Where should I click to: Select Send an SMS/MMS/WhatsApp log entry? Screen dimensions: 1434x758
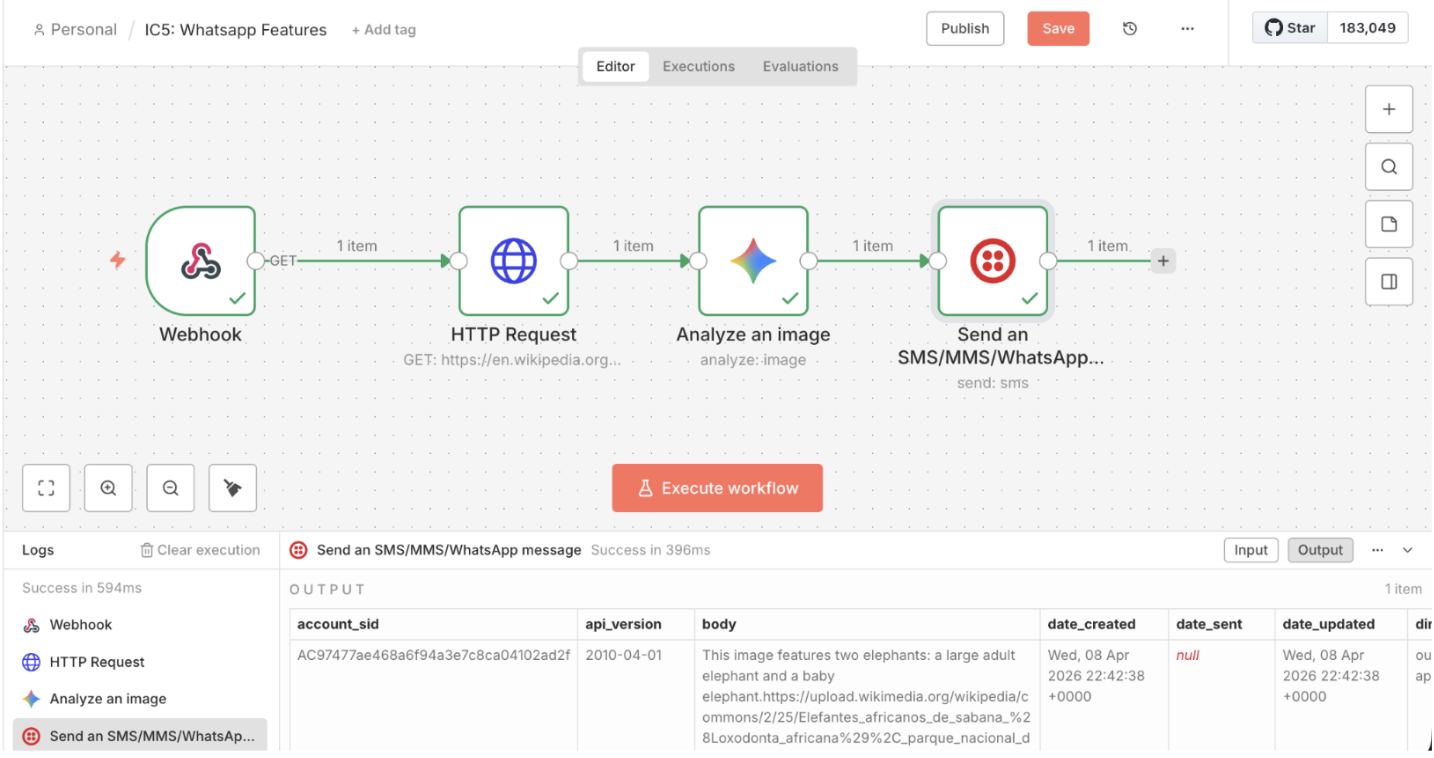pos(140,736)
